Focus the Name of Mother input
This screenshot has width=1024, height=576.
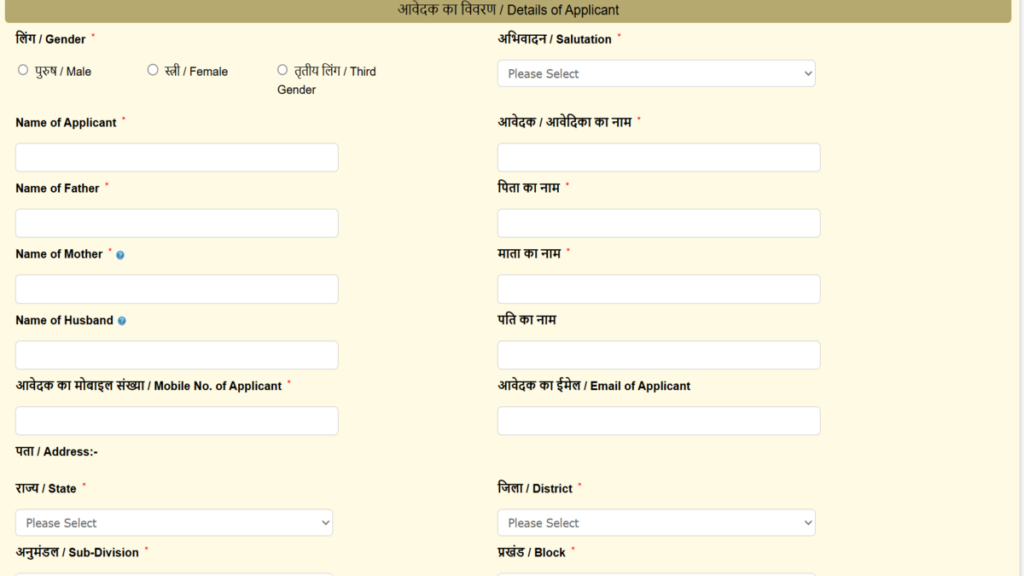point(177,289)
